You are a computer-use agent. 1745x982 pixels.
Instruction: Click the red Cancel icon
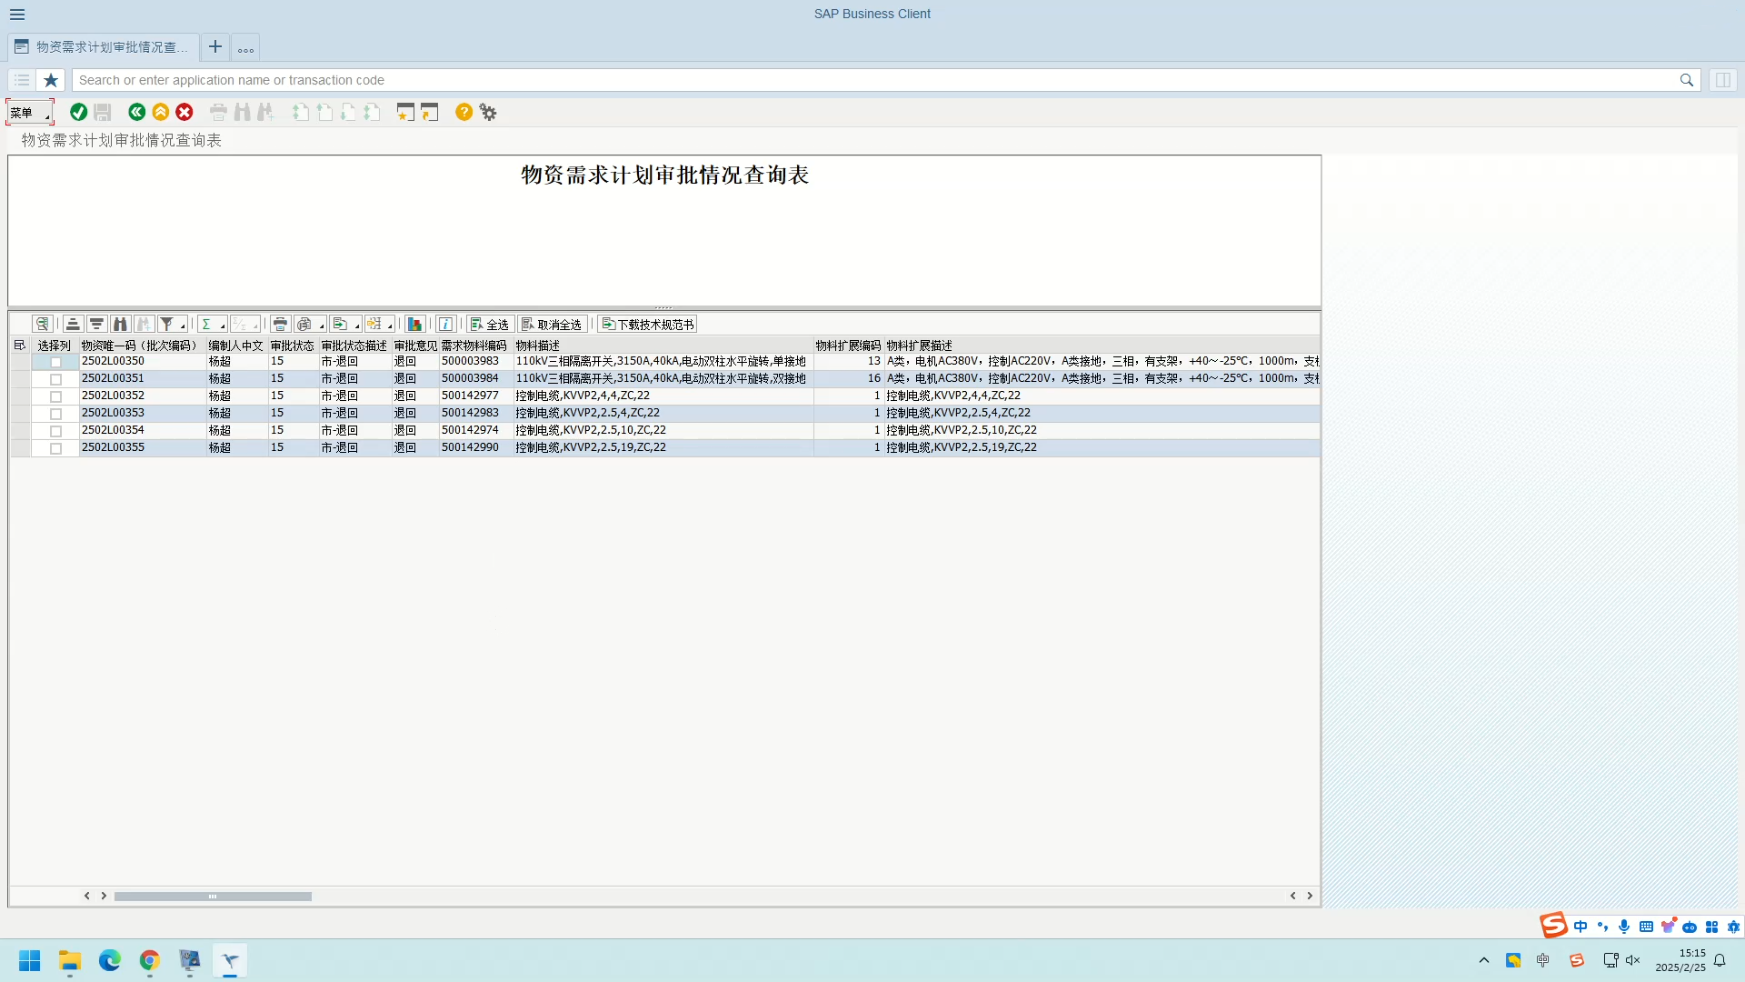(184, 112)
